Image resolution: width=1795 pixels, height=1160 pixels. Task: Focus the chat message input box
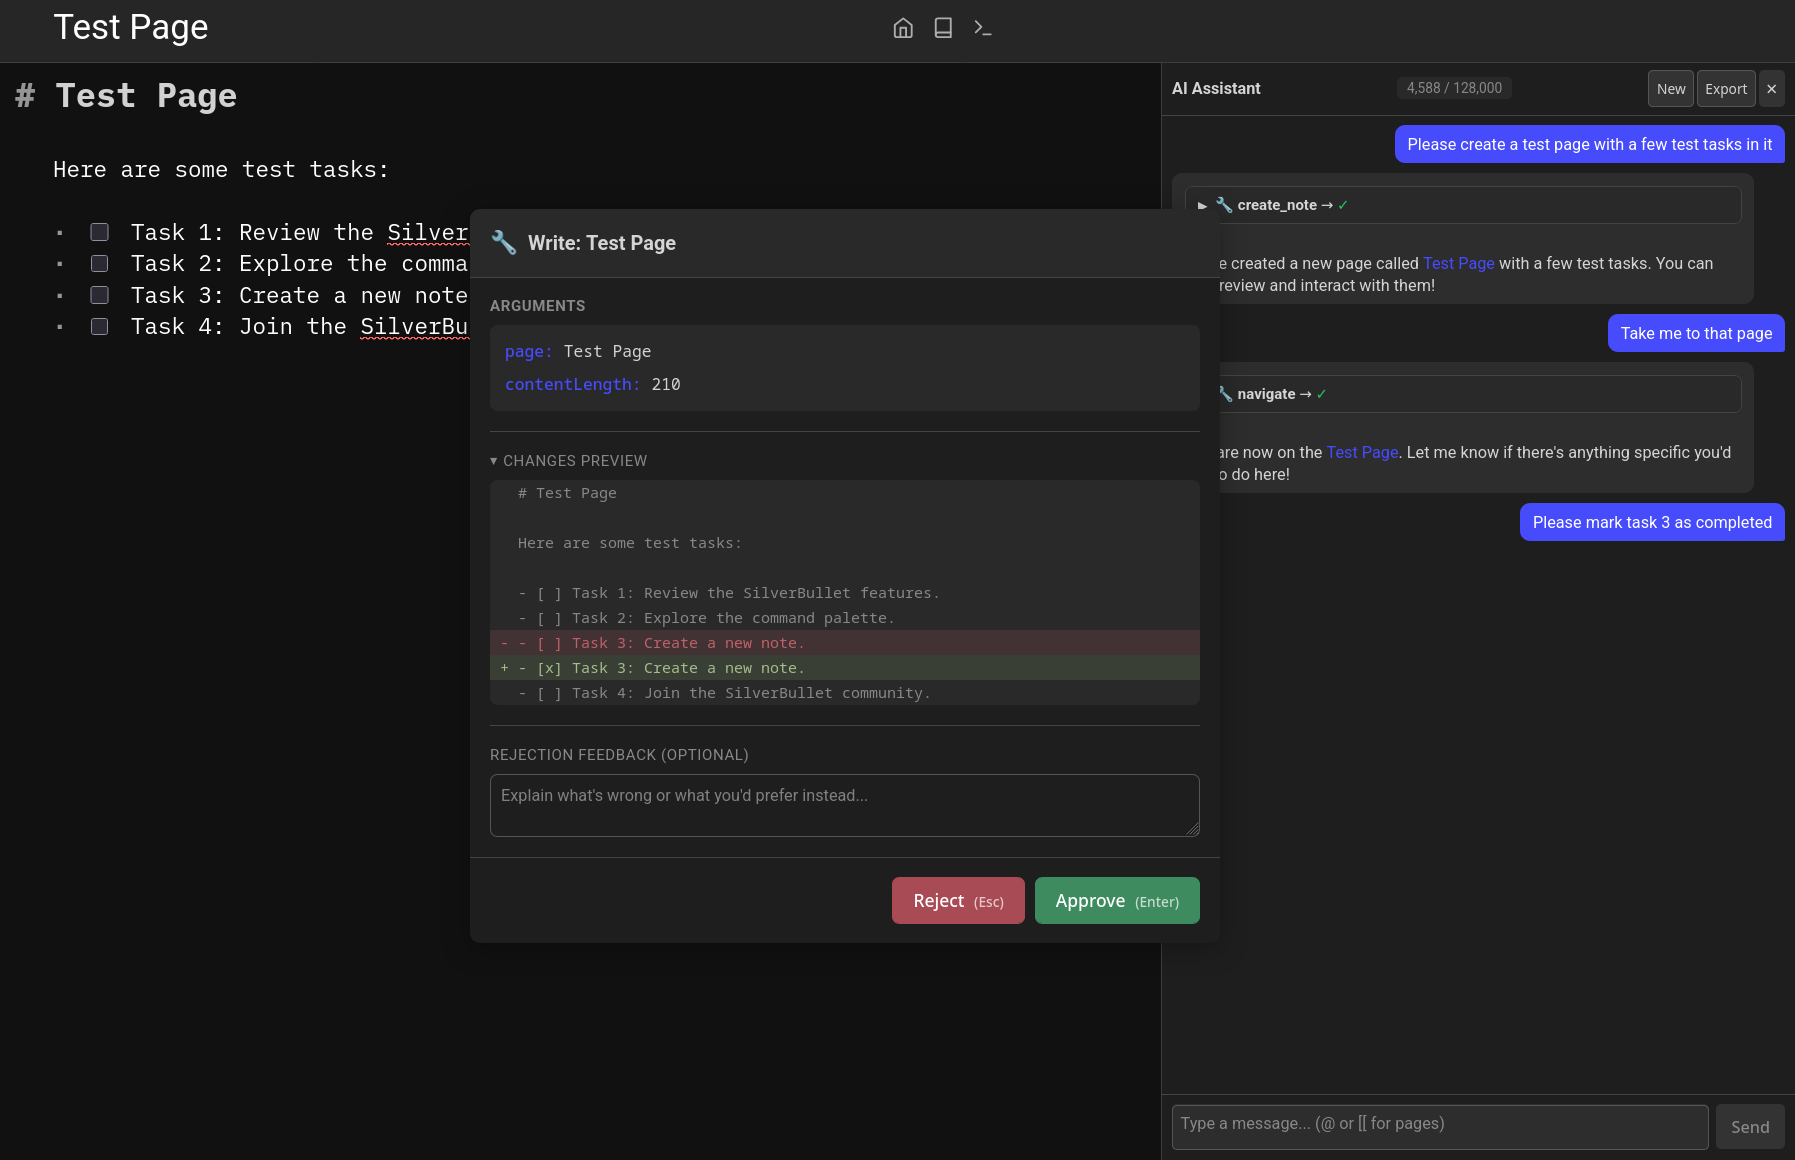[x=1439, y=1127]
